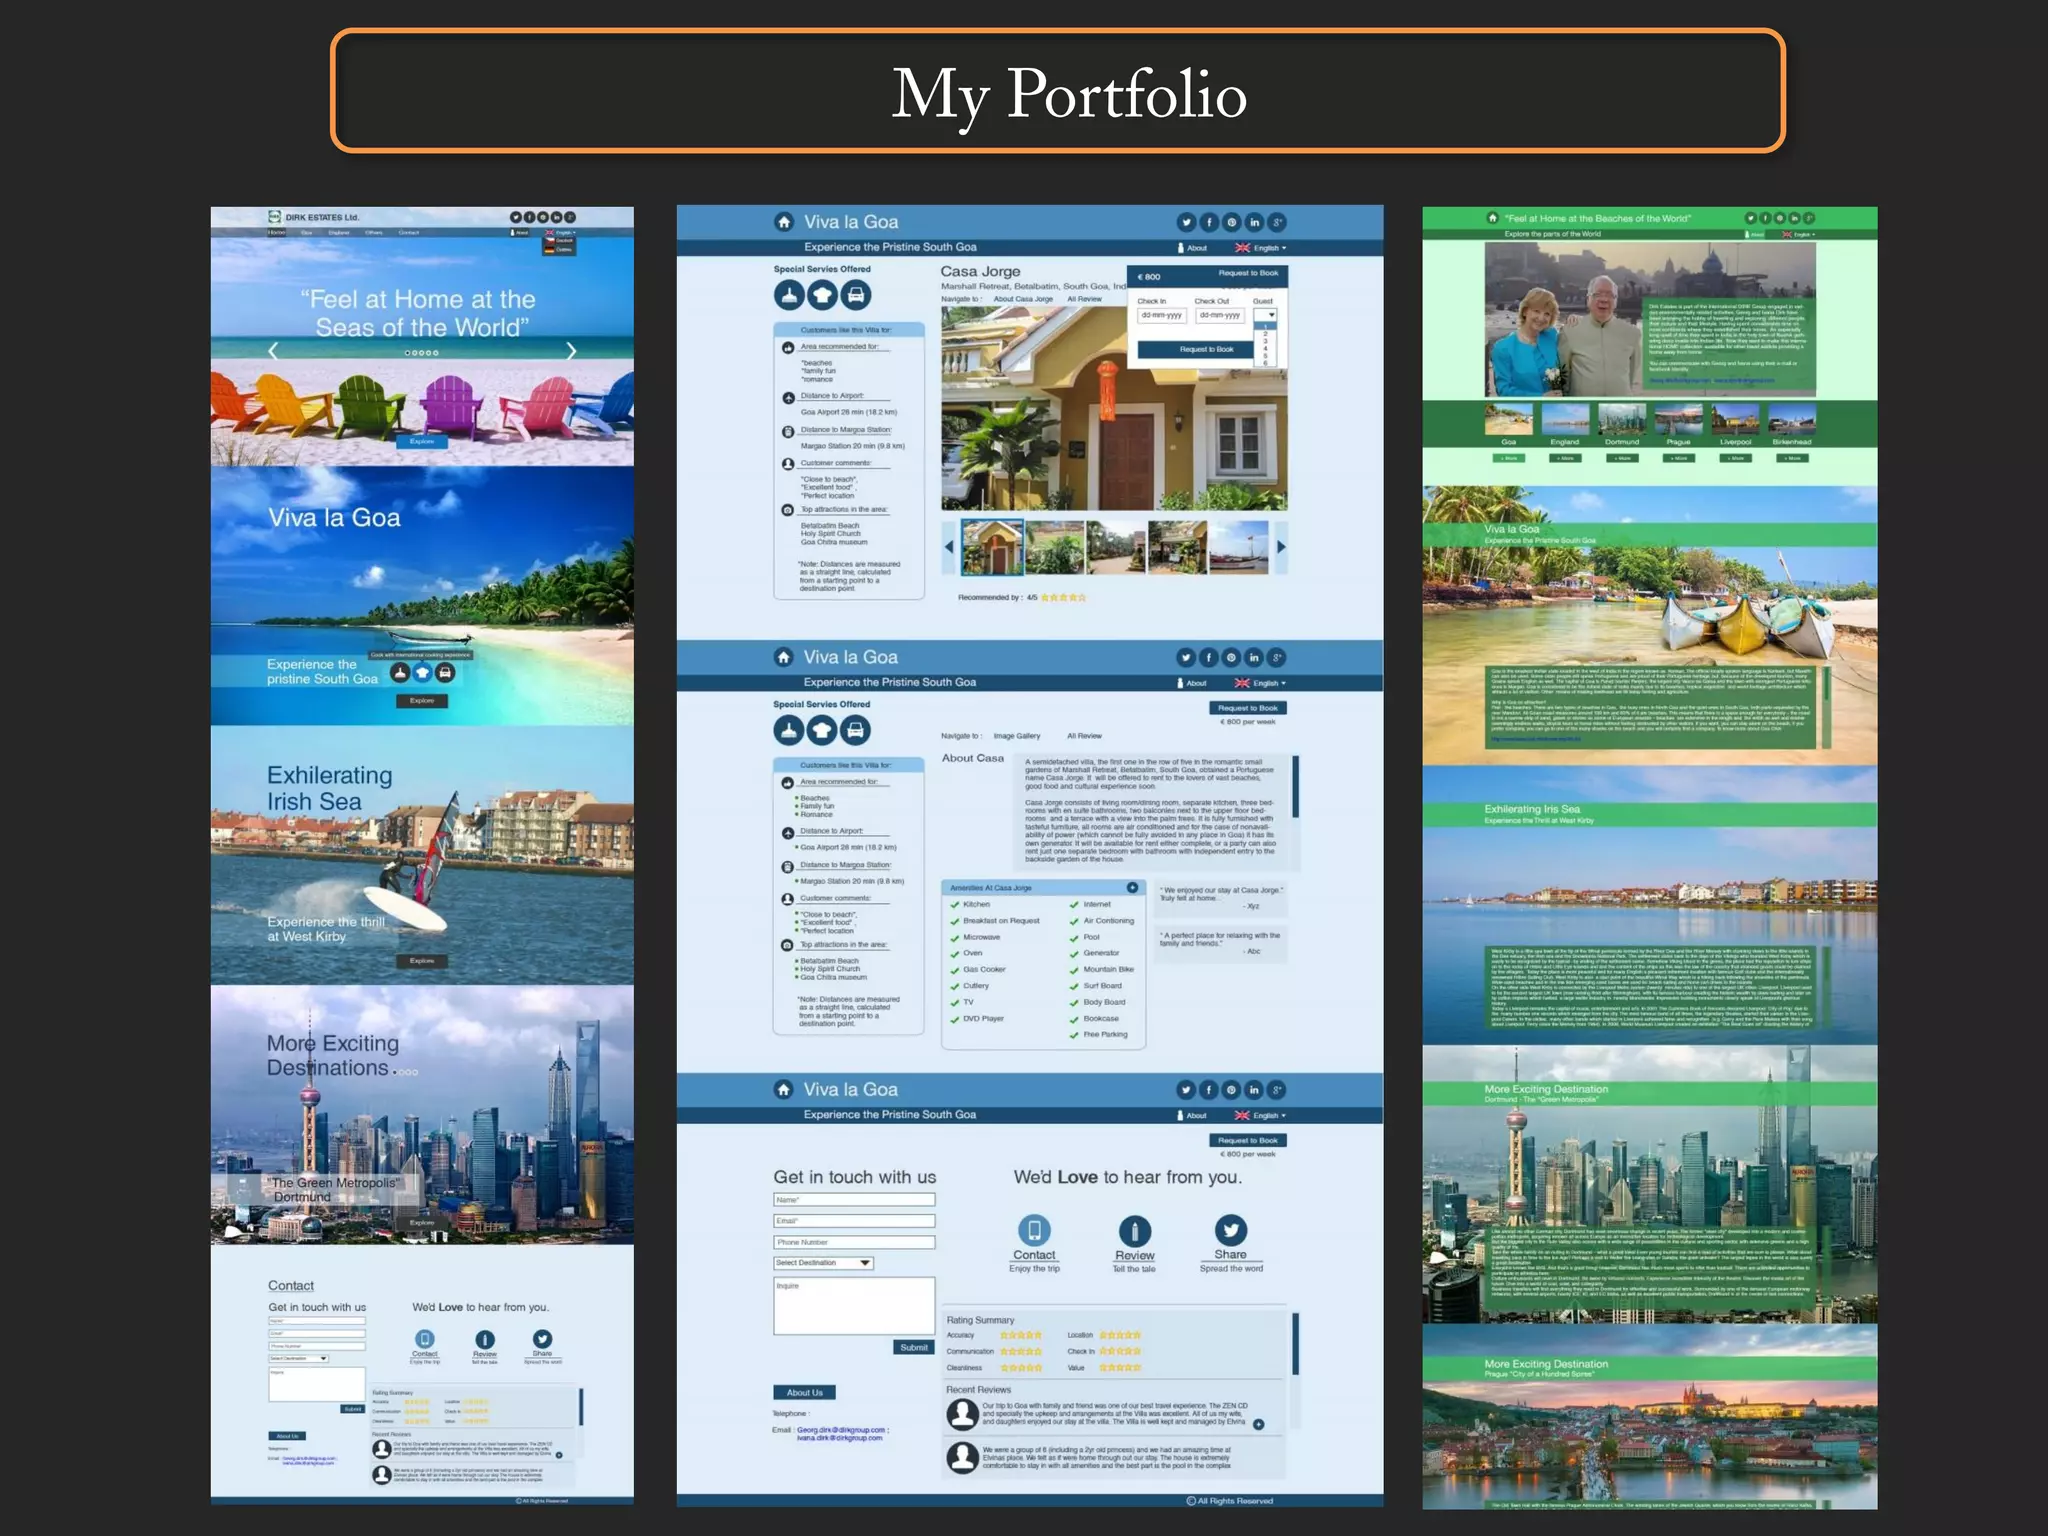Image resolution: width=2048 pixels, height=1536 pixels.
Task: Select the Prague destination thumbnail in green mockup
Action: pyautogui.click(x=1679, y=418)
